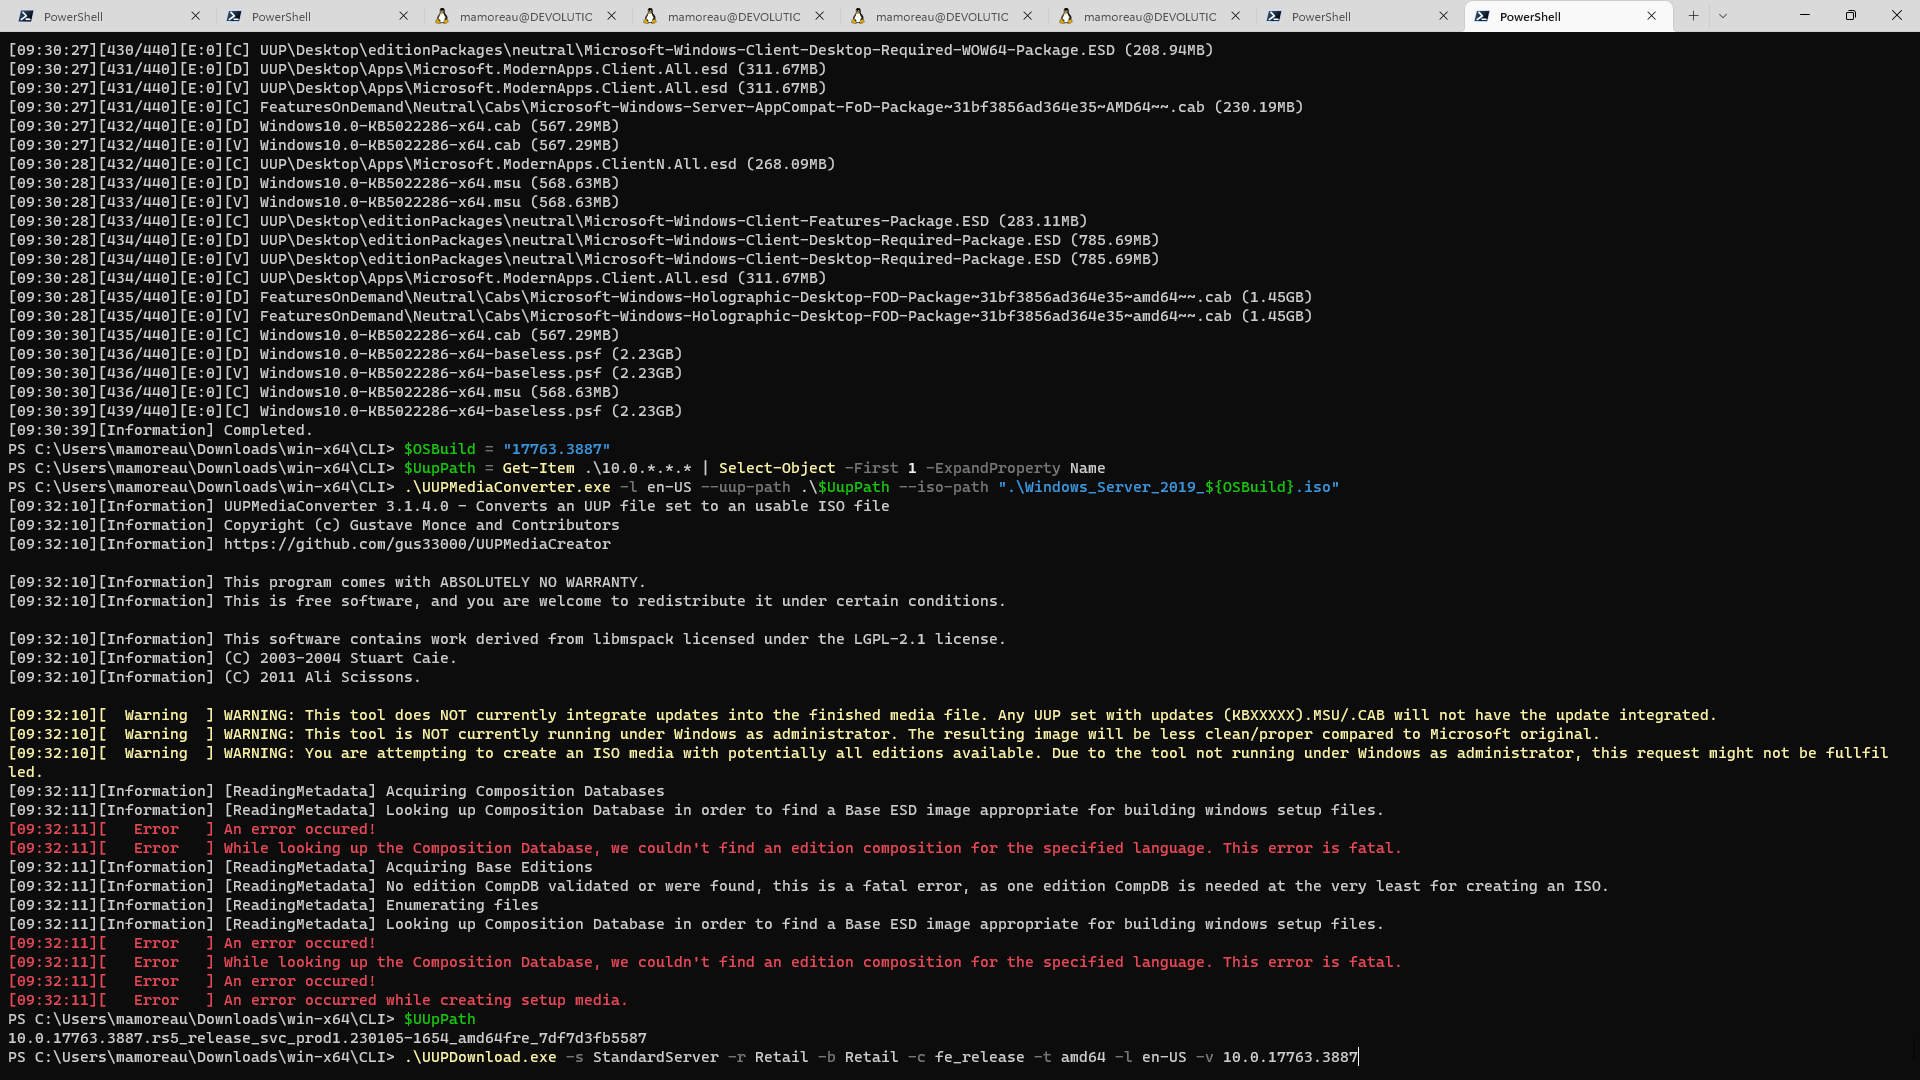Close the active PowerShell tab

pos(1651,16)
